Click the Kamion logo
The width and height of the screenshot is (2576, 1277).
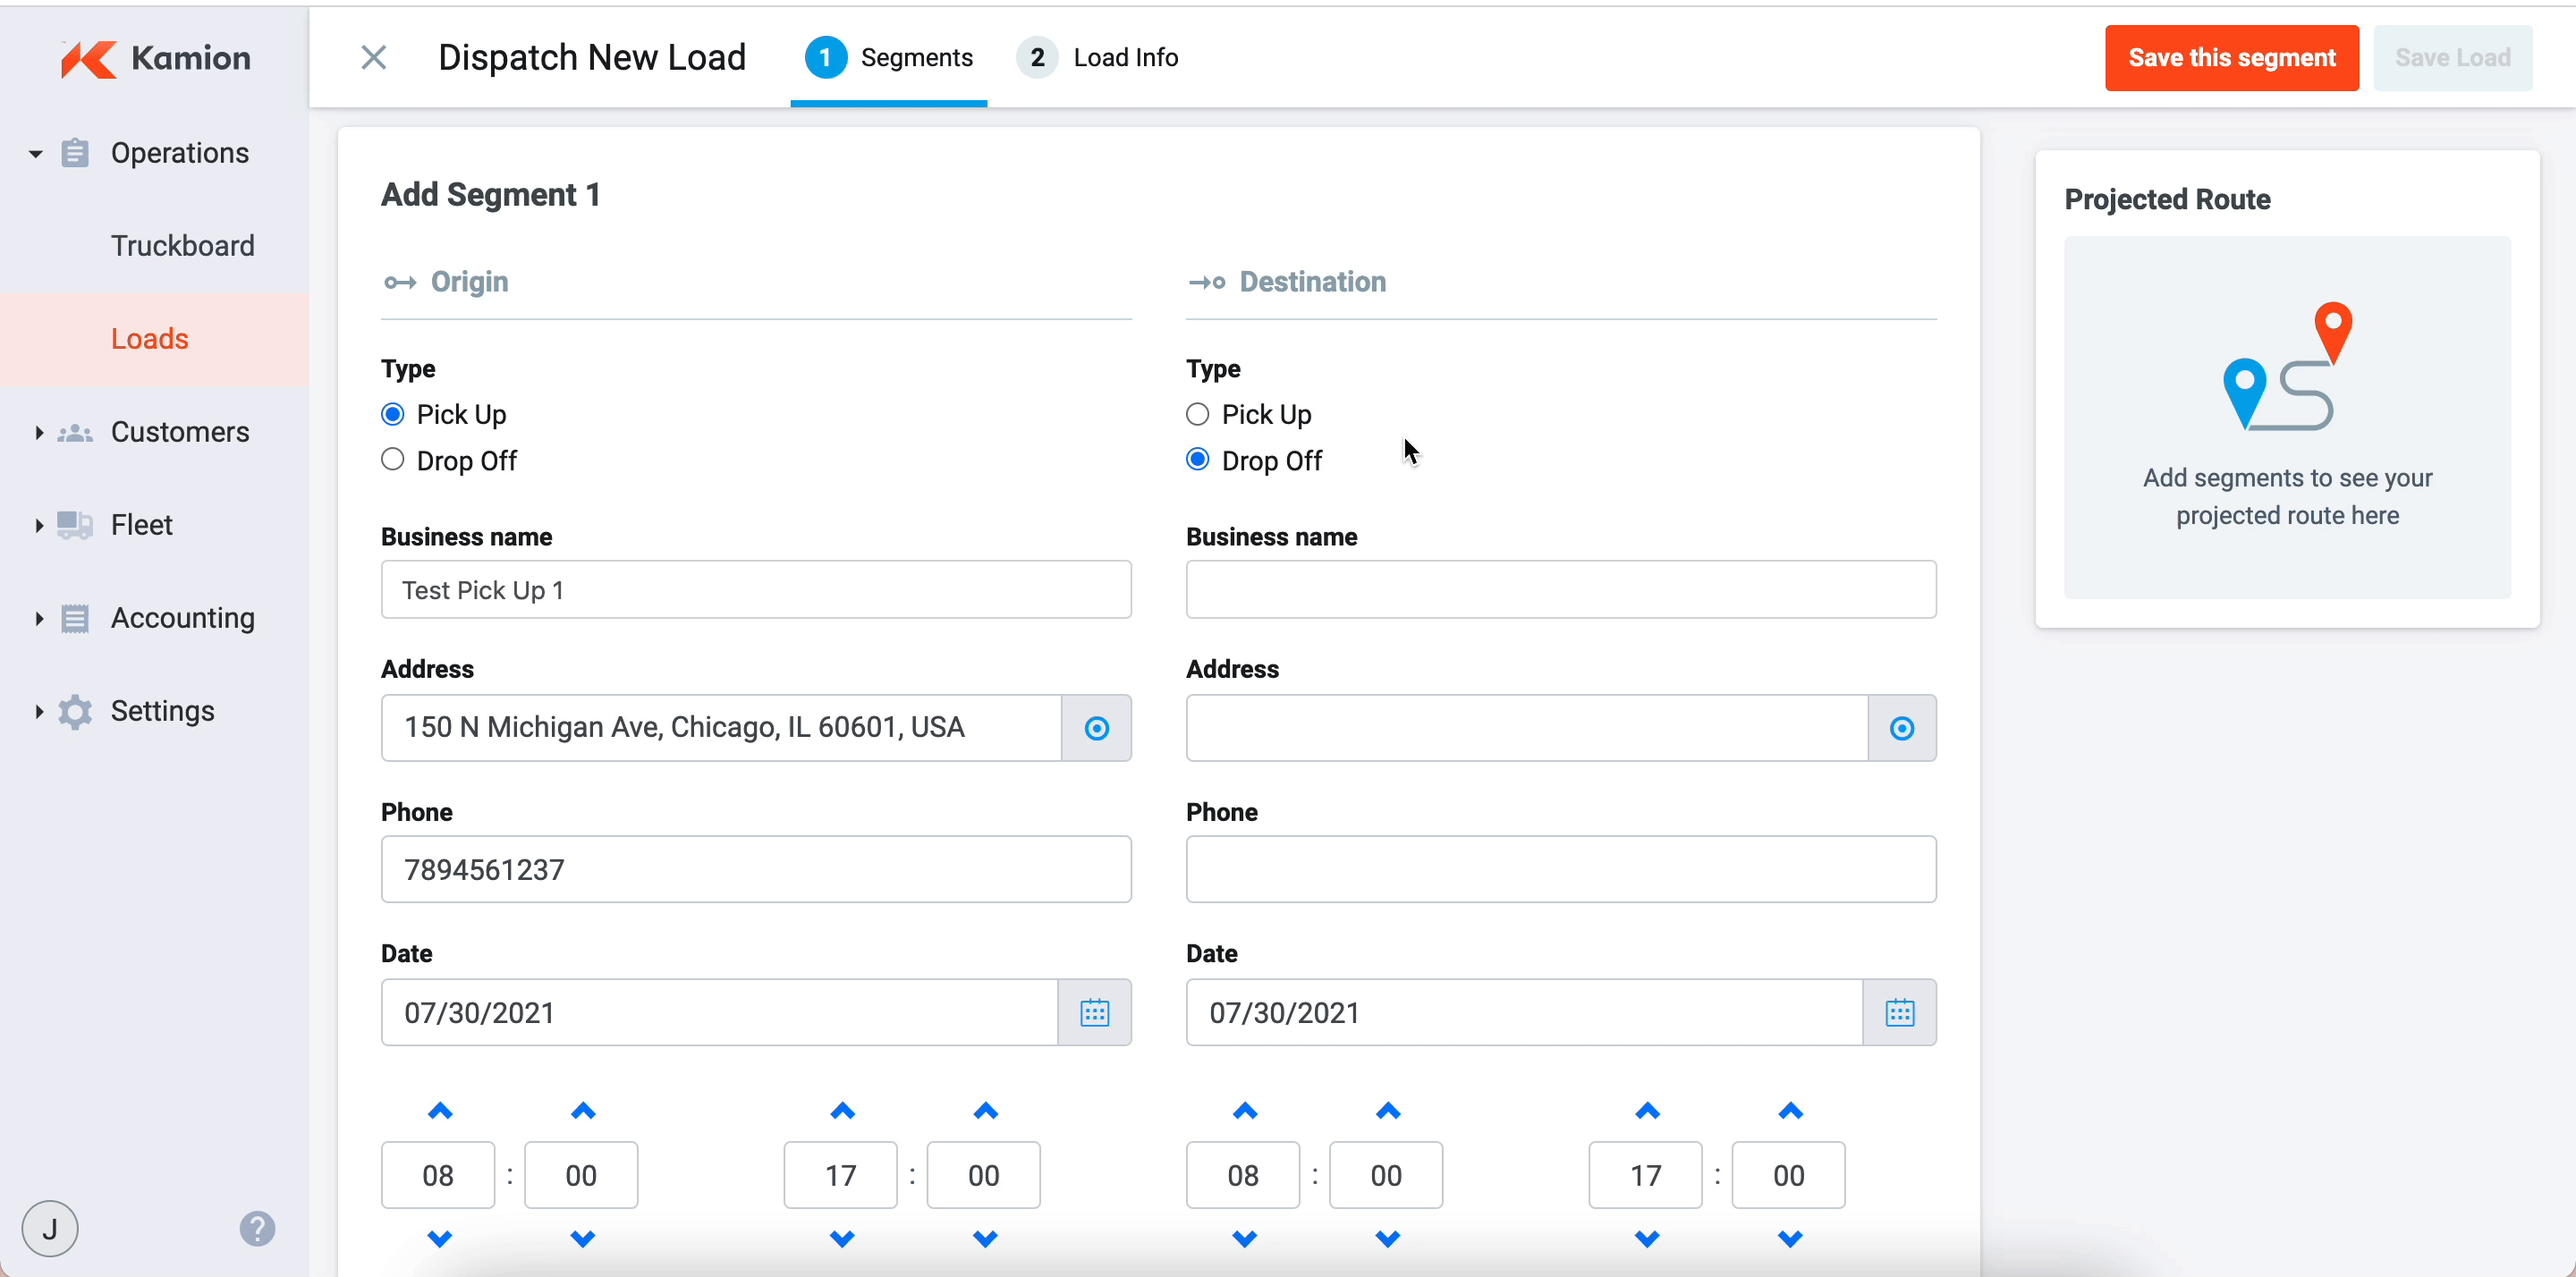click(x=155, y=58)
